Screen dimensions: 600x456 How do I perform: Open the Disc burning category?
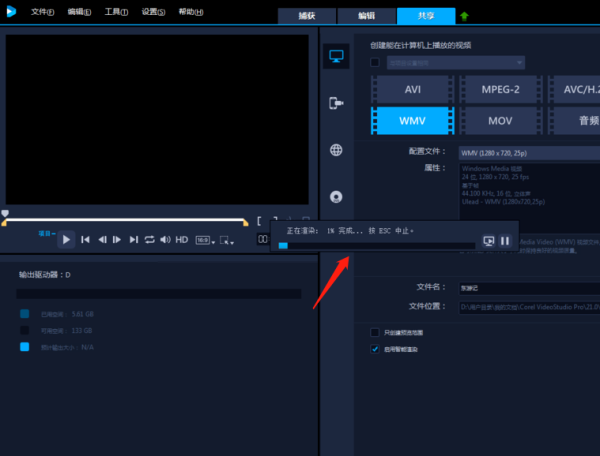pyautogui.click(x=336, y=196)
